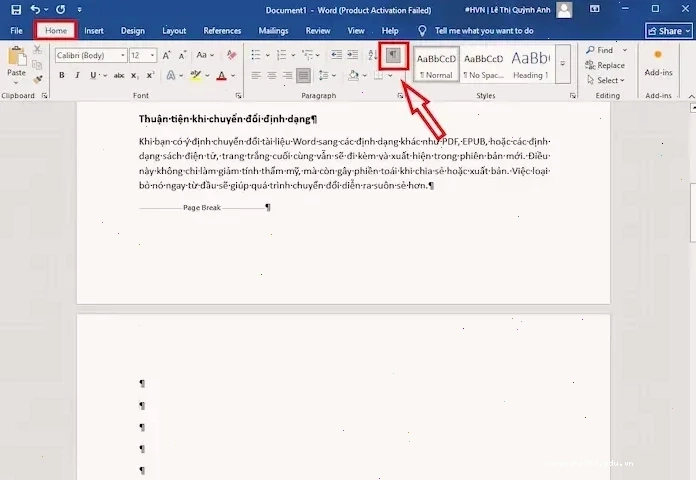Image resolution: width=696 pixels, height=480 pixels.
Task: Collapse the ribbon with arrow
Action: click(691, 96)
